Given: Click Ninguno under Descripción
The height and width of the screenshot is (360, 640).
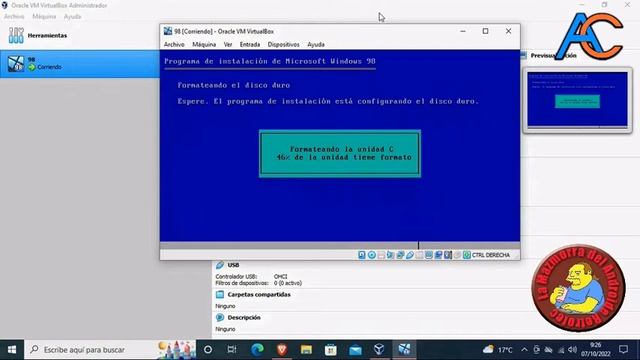Looking at the screenshot, I should [x=225, y=329].
